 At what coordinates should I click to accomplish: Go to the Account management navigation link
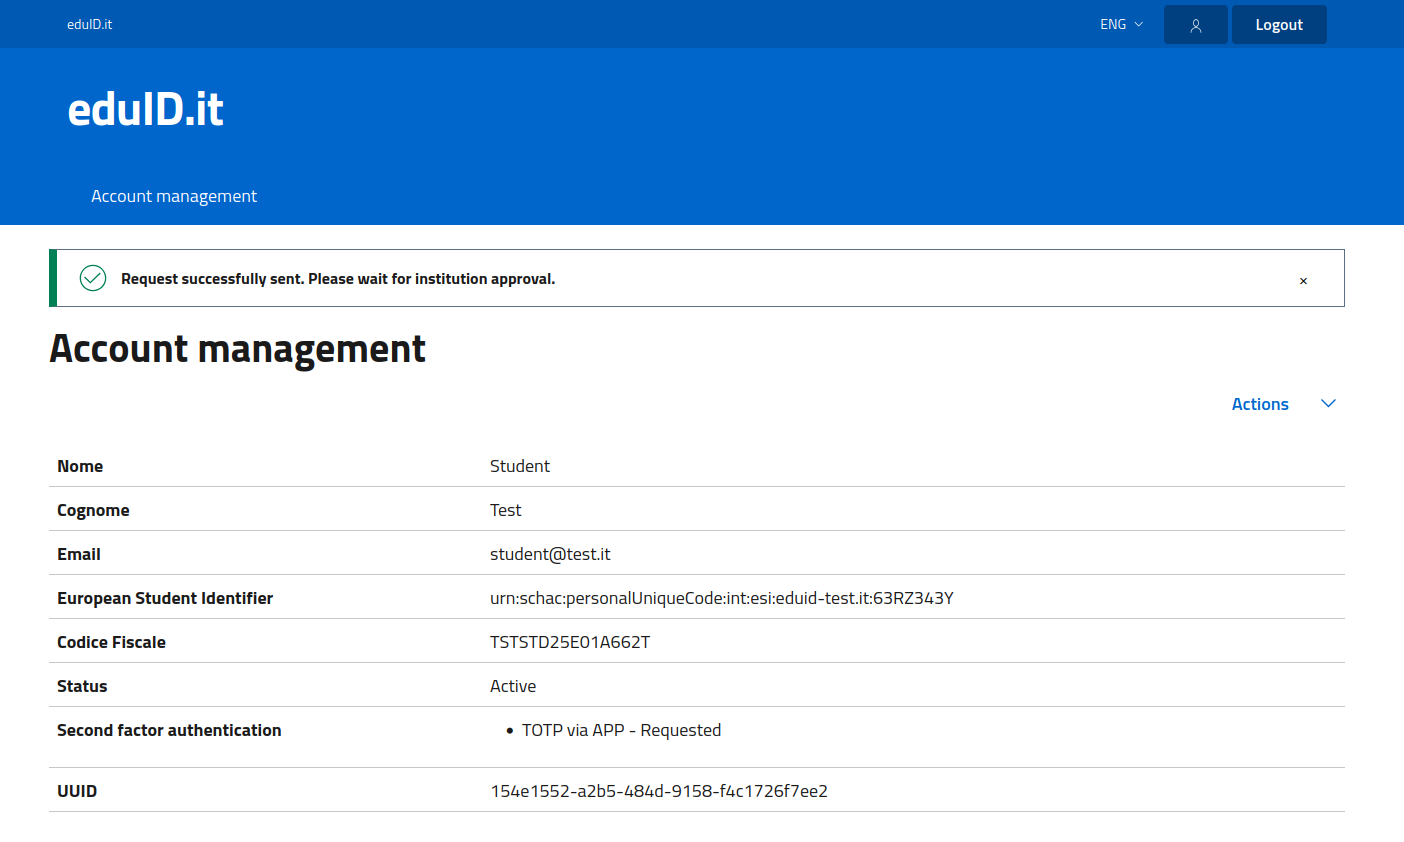[174, 196]
